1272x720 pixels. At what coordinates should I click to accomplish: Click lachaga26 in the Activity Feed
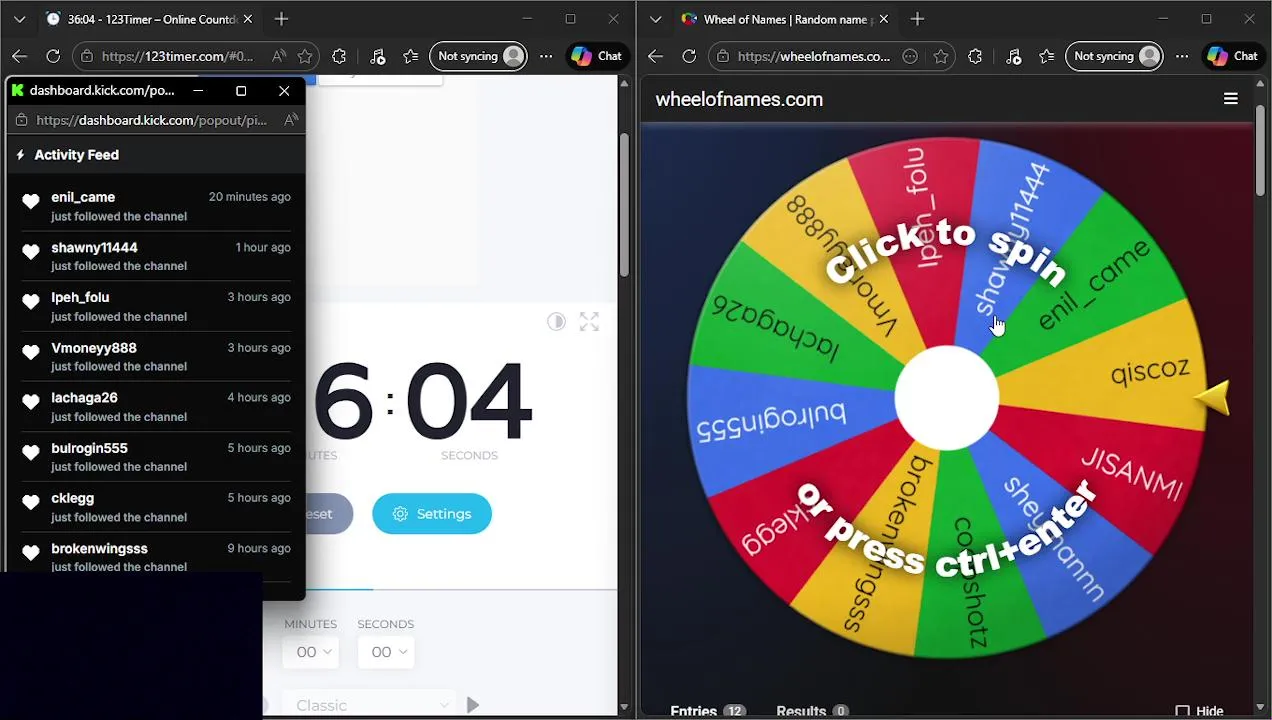(84, 398)
